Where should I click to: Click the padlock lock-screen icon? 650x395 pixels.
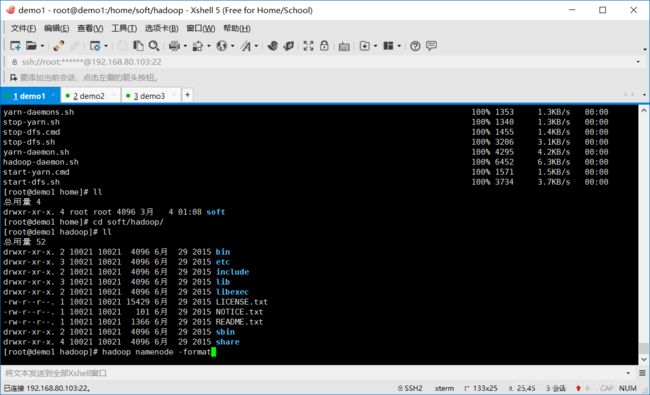tap(324, 46)
